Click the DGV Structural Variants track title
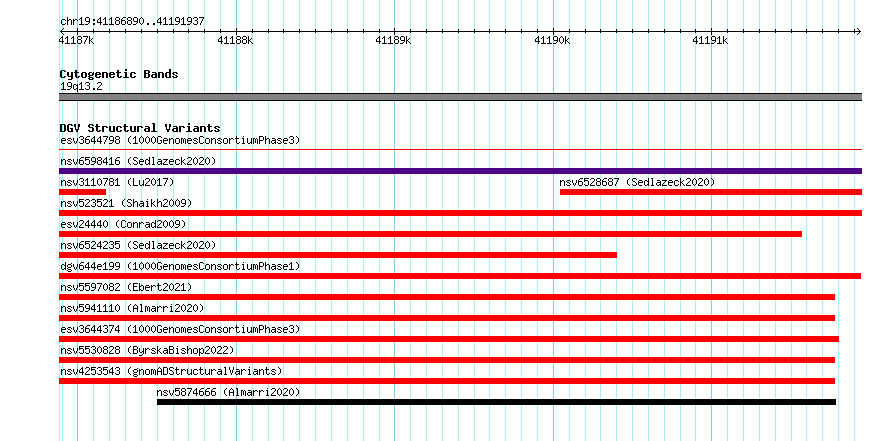Viewport: 890px width, 441px height. click(x=140, y=128)
